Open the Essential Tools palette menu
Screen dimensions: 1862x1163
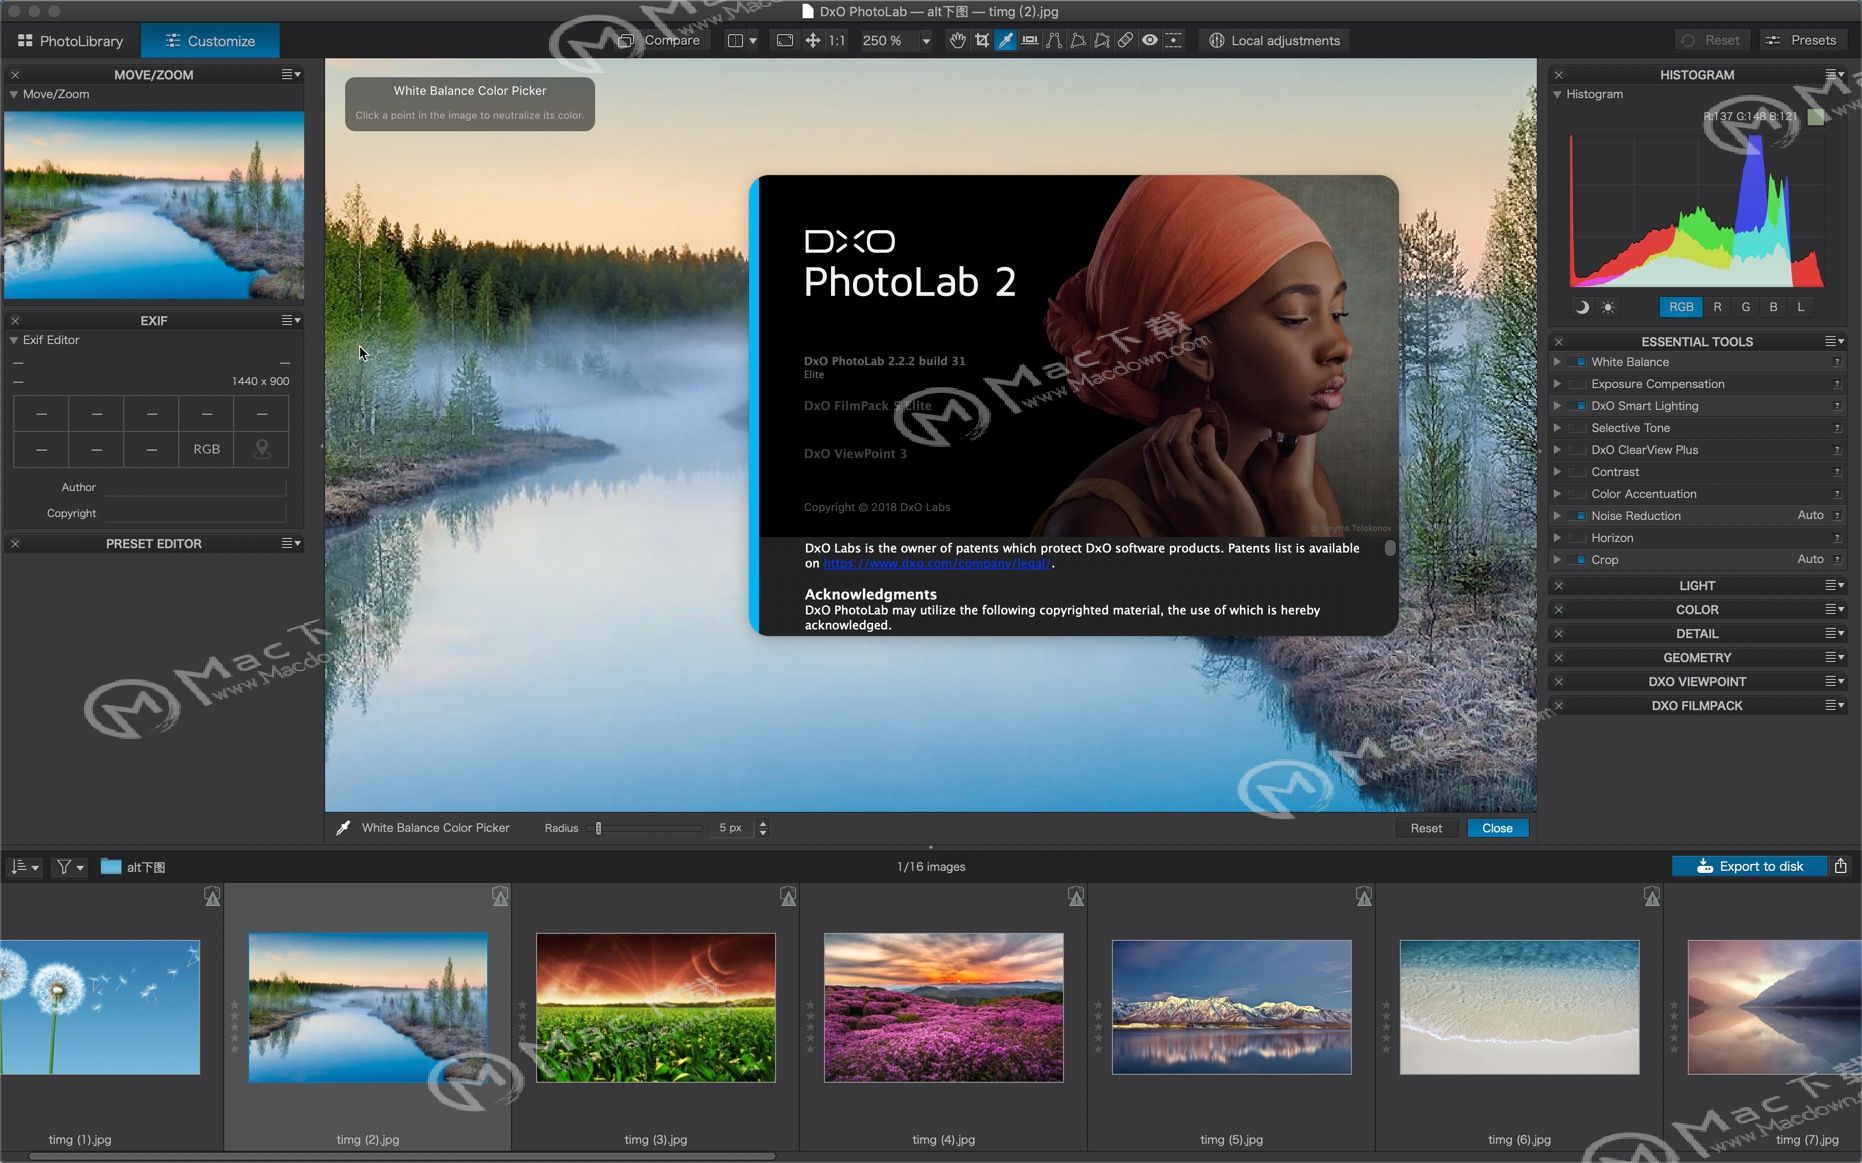pos(1834,341)
